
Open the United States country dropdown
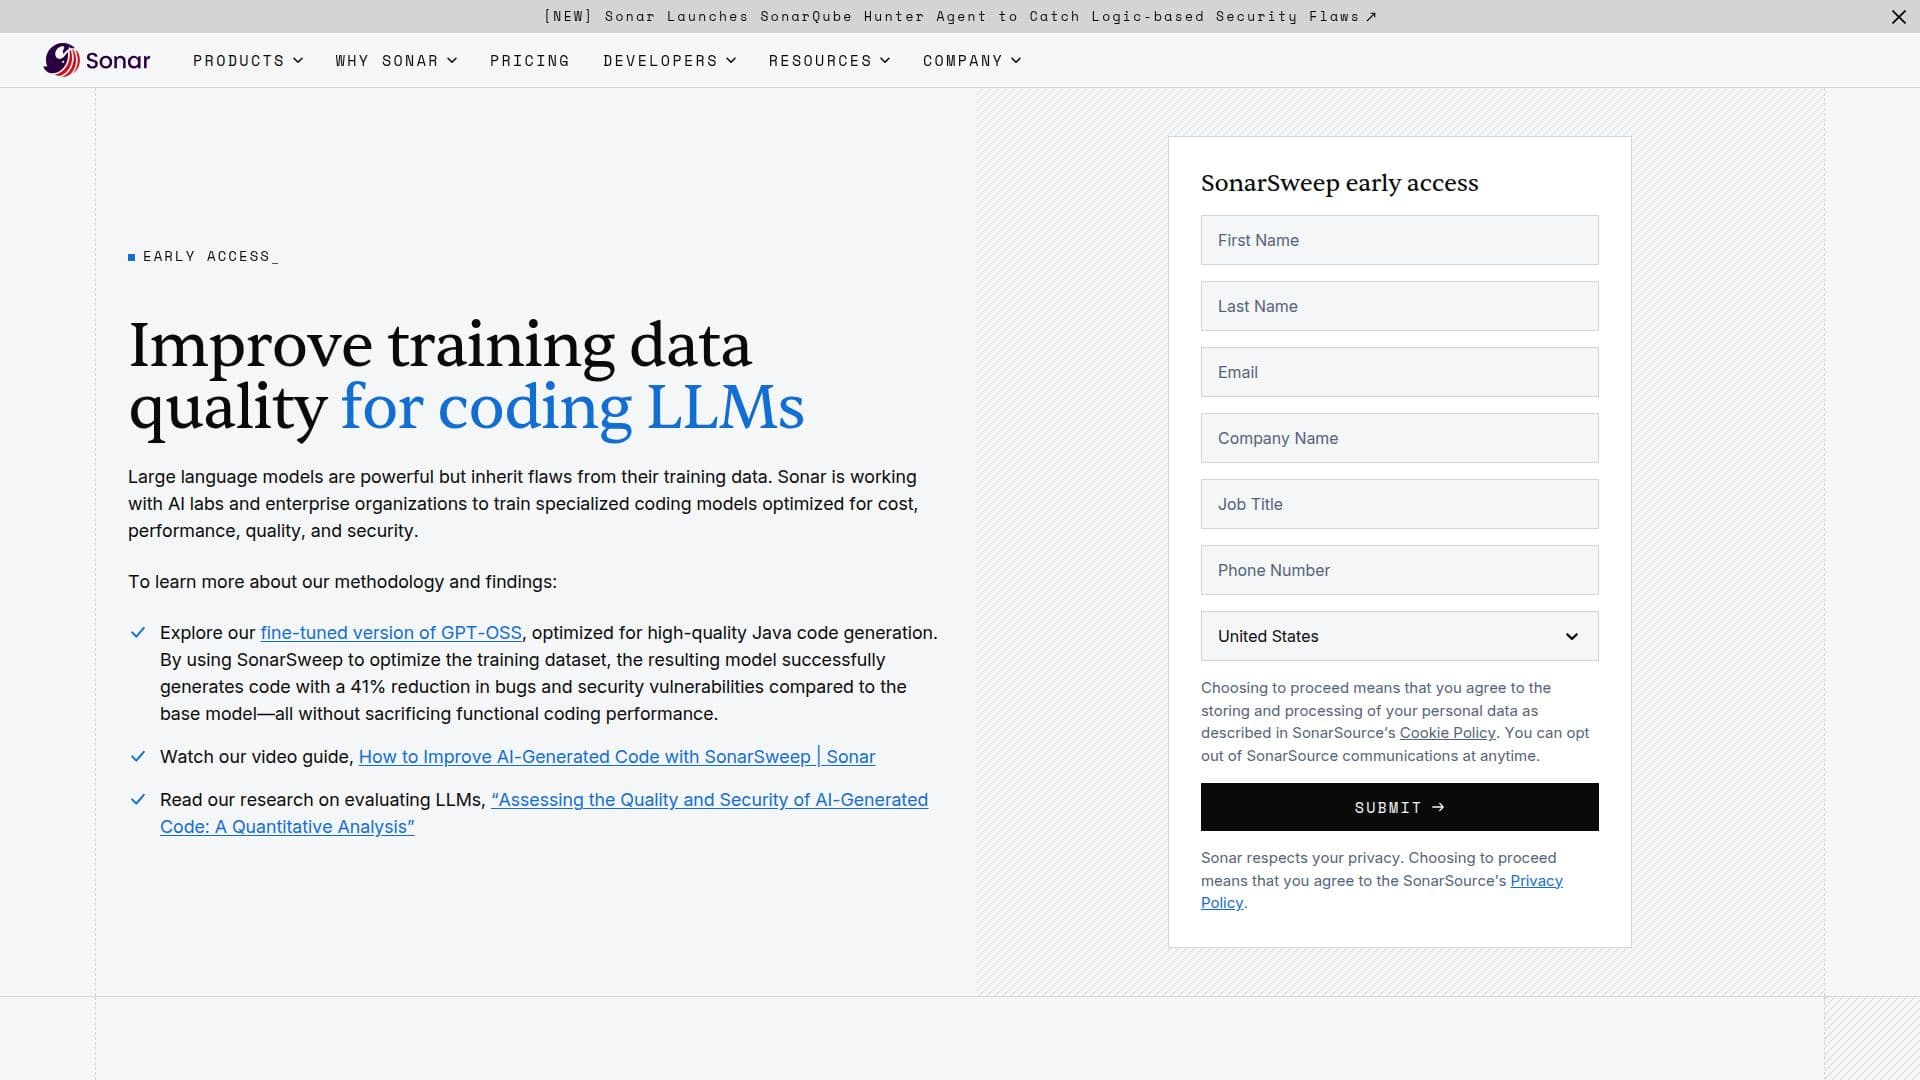[x=1399, y=636]
